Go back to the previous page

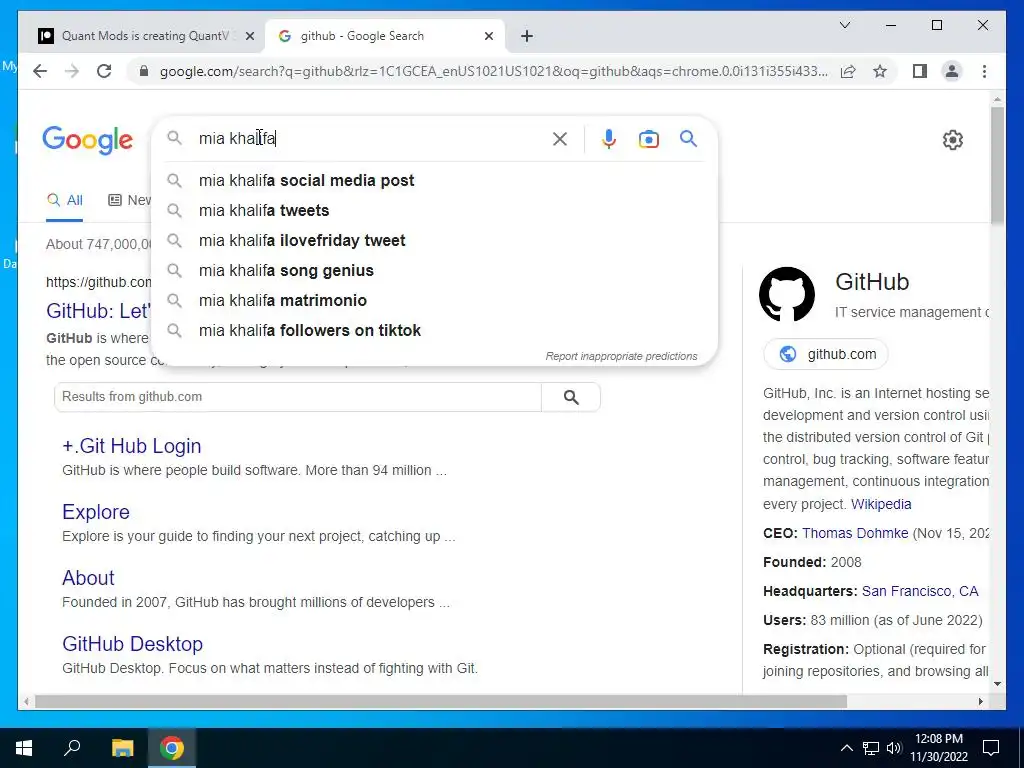40,71
